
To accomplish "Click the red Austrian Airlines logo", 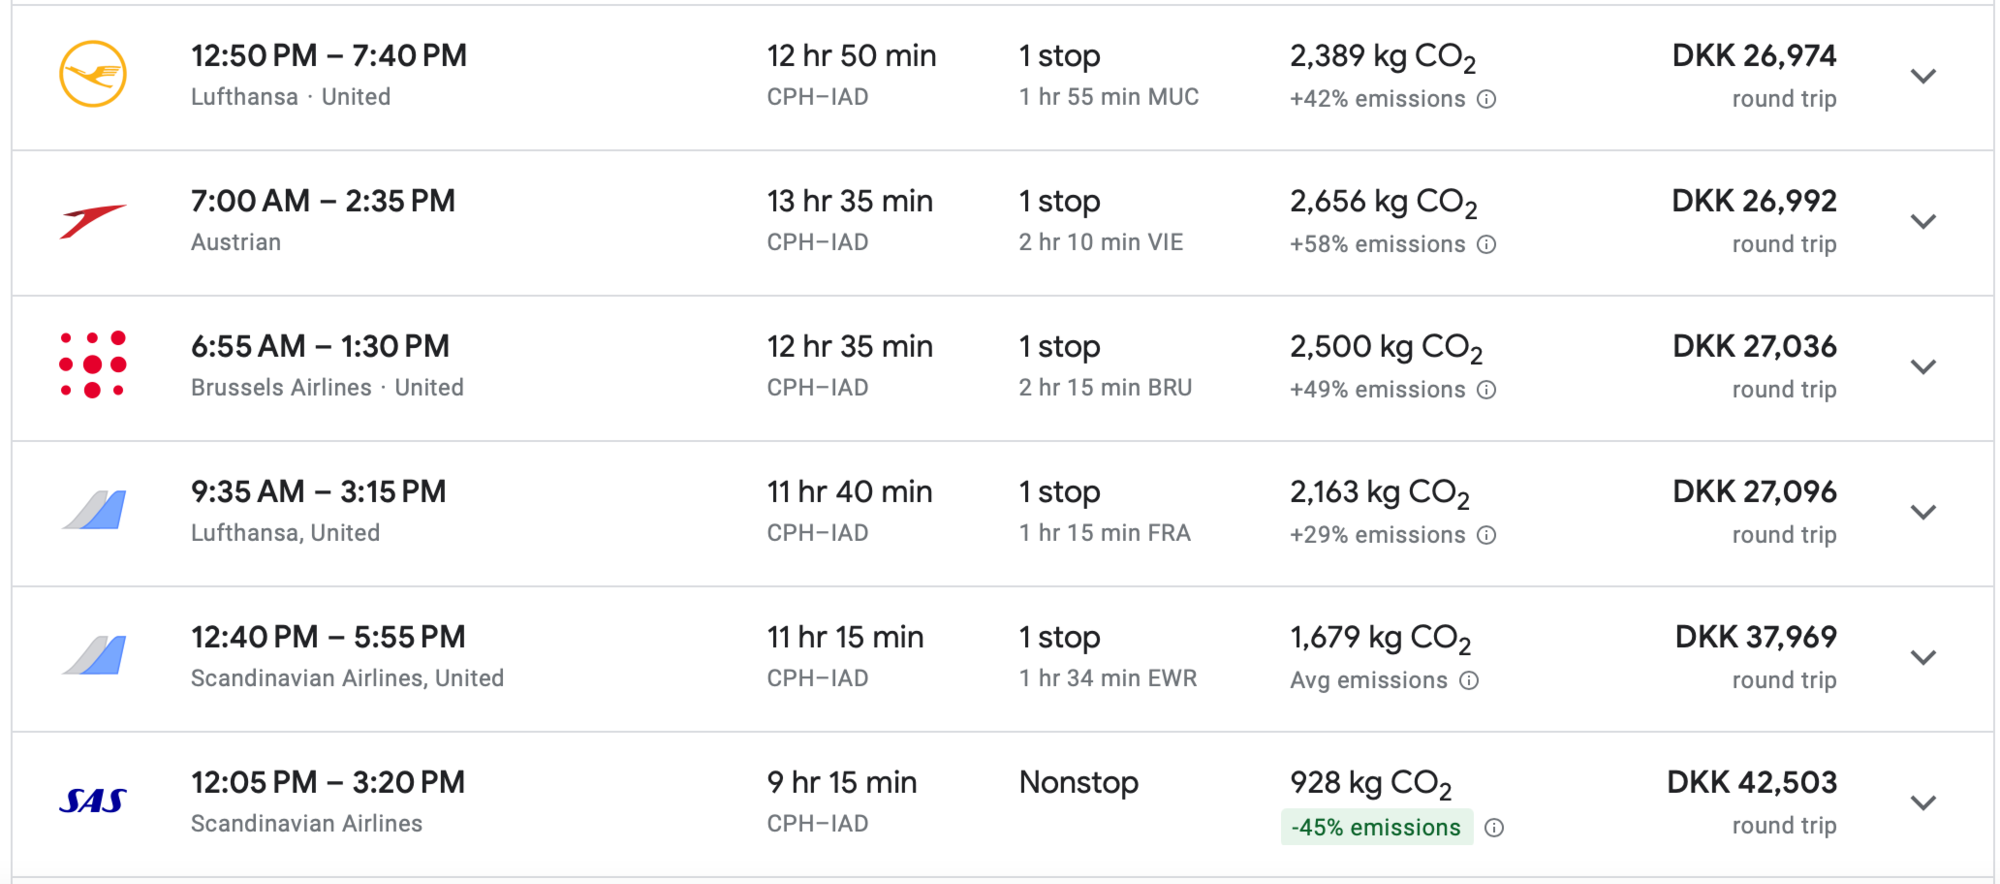I will pos(93,220).
